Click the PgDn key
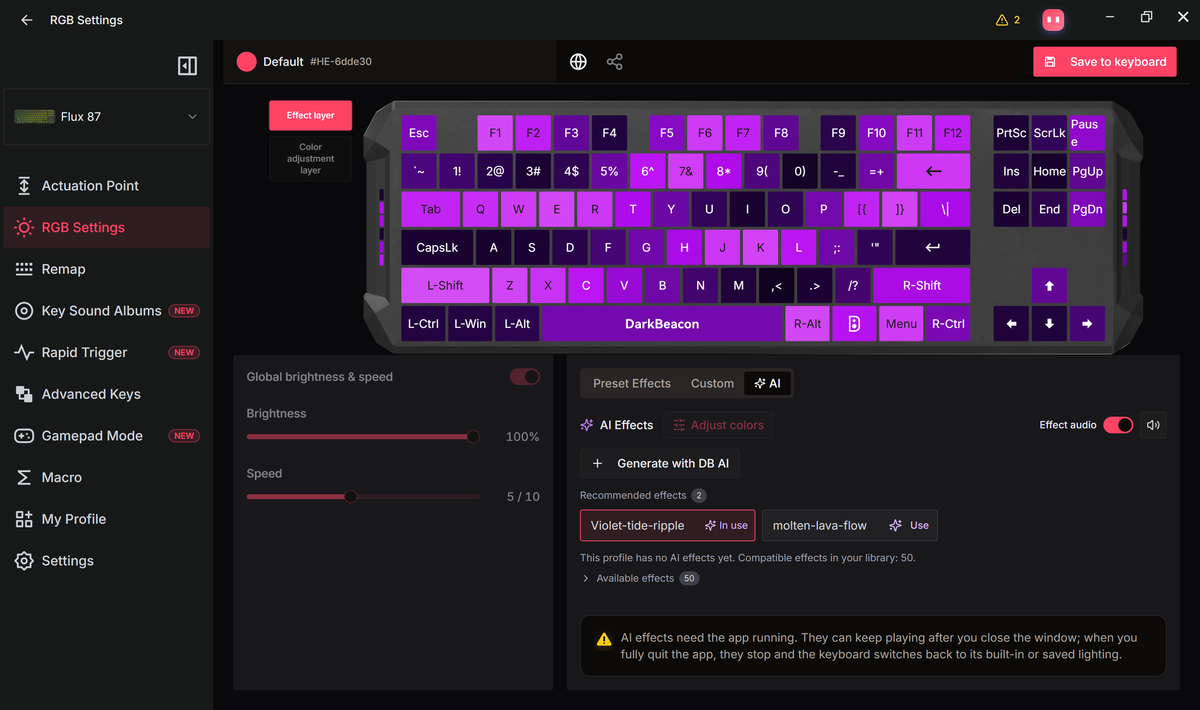This screenshot has width=1200, height=710. tap(1087, 209)
